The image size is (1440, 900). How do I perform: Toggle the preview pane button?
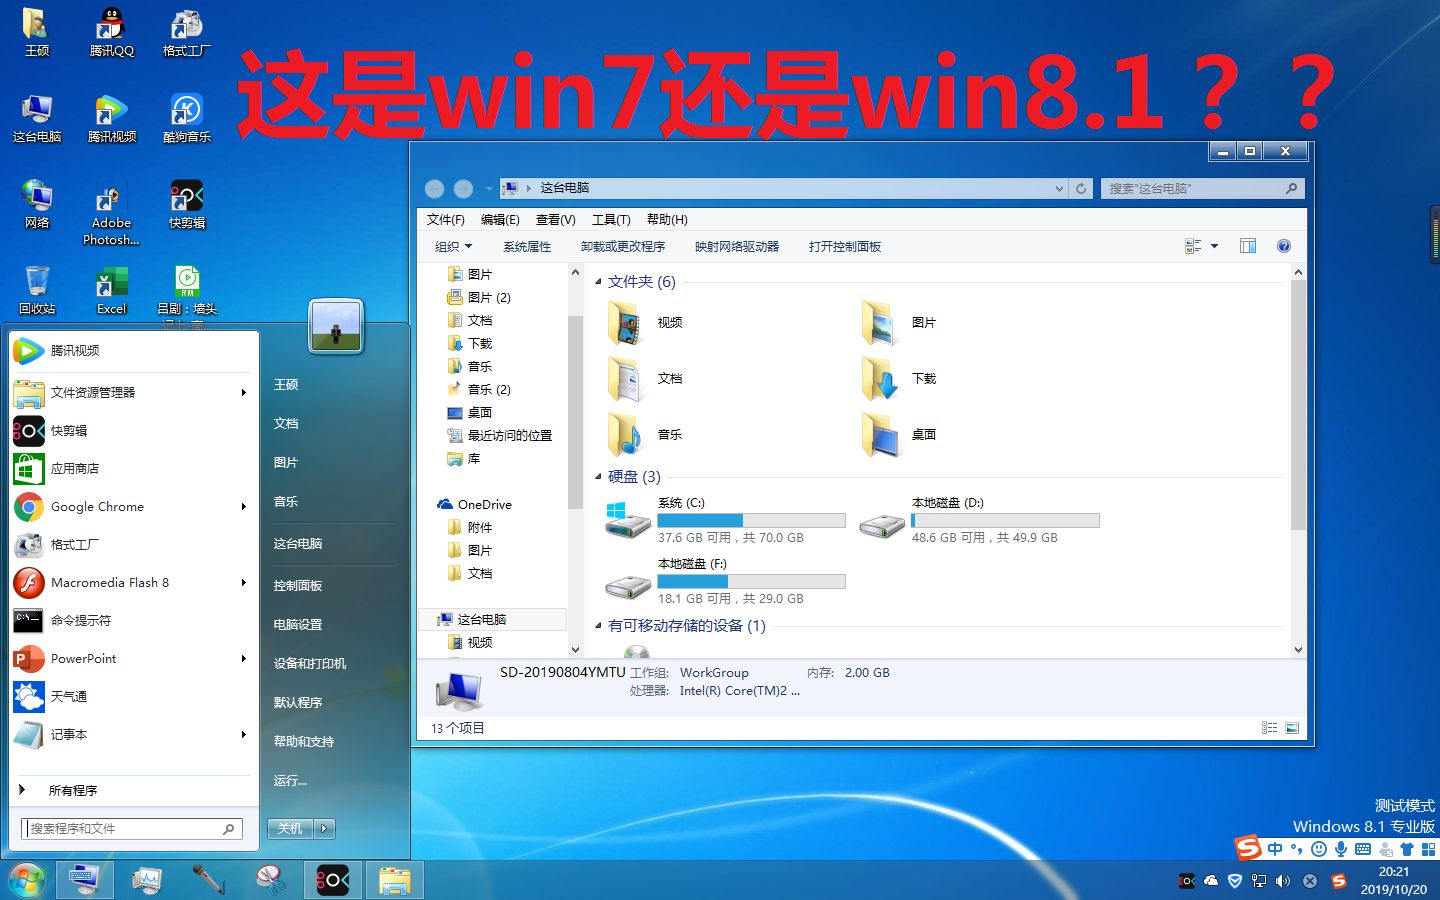click(x=1248, y=246)
